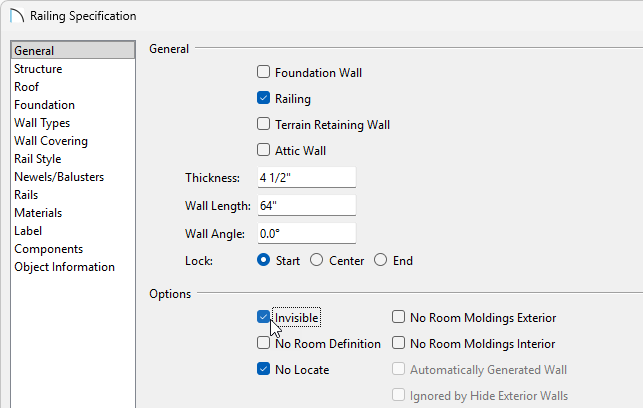Enable the Foundation Wall checkbox
This screenshot has height=408, width=643.
pyautogui.click(x=264, y=73)
